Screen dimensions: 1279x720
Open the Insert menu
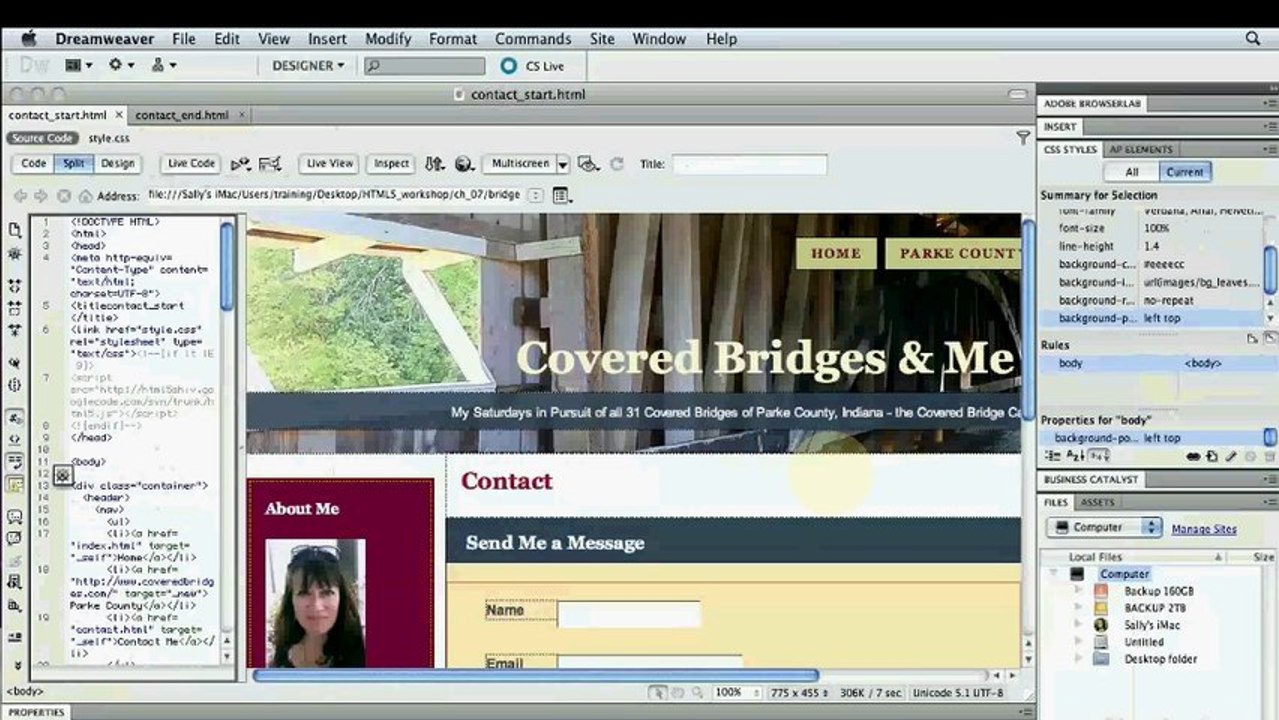327,38
